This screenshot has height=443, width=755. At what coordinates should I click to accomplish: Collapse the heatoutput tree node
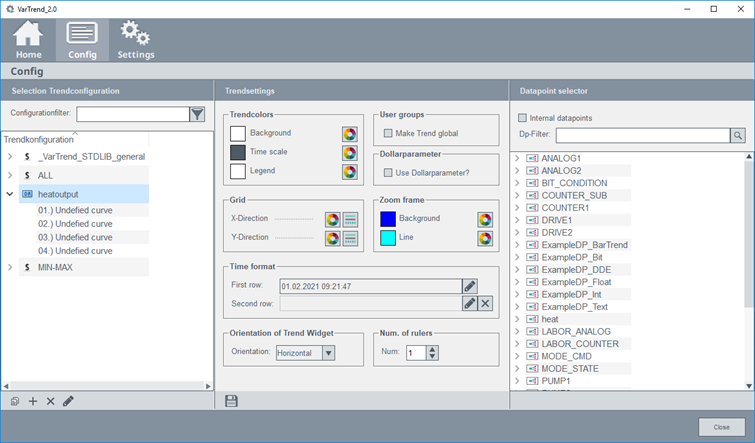[10, 194]
